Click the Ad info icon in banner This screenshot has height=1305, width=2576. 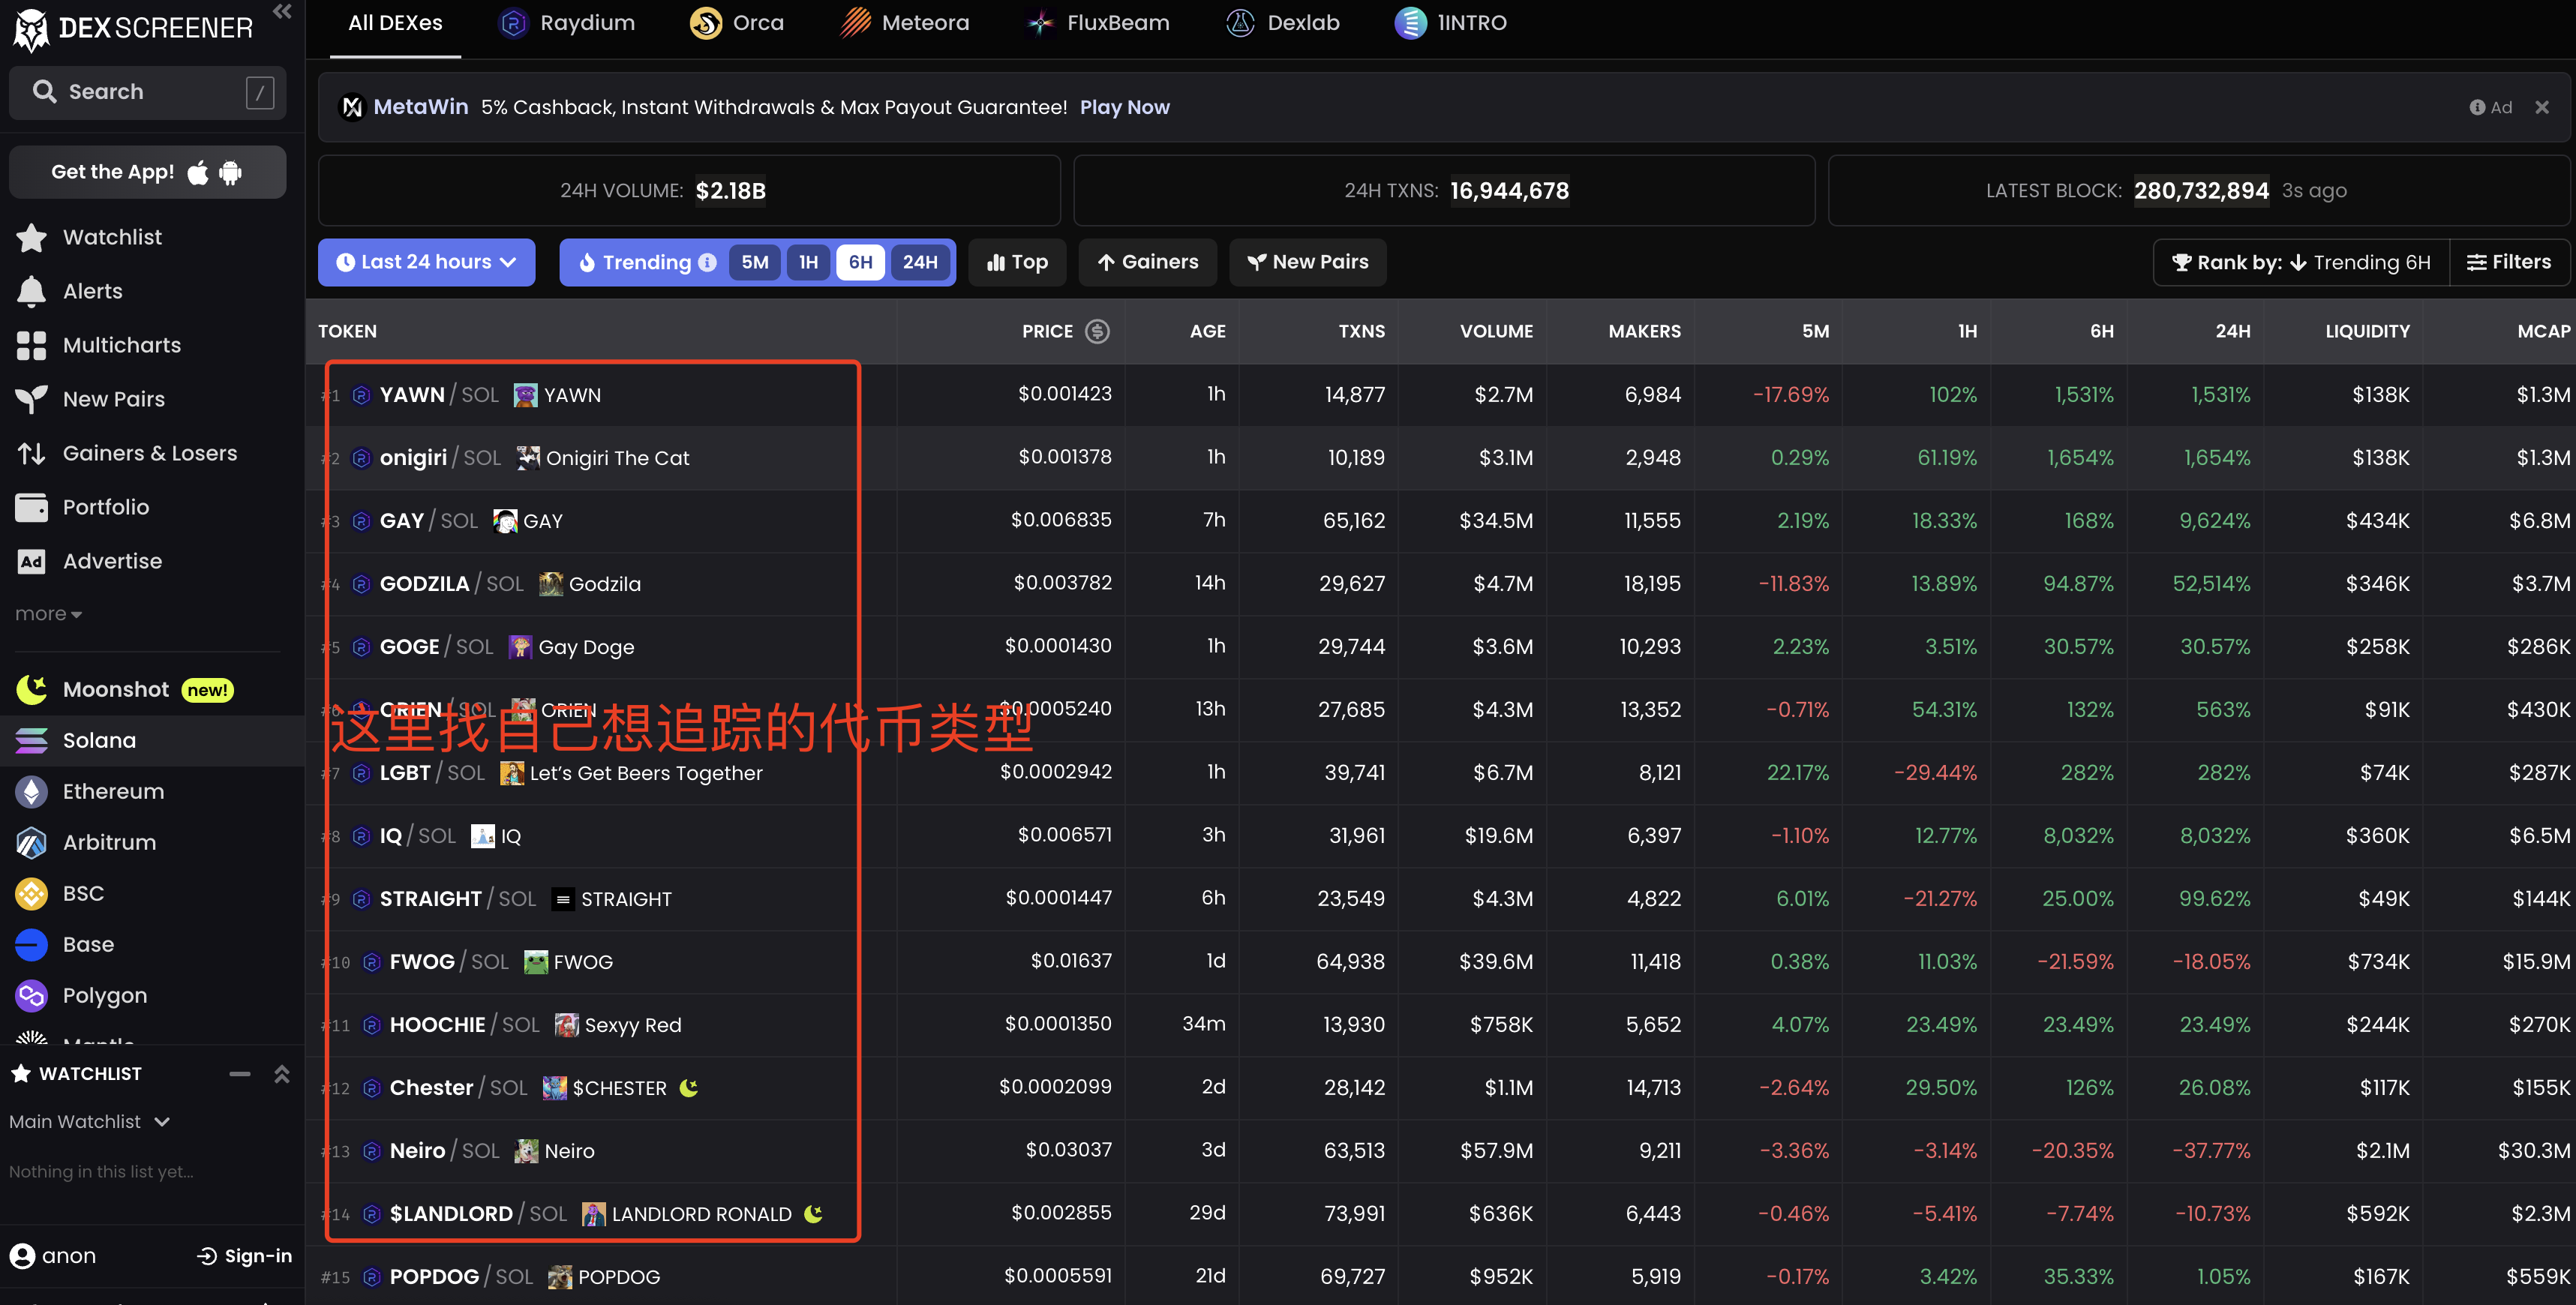[x=2476, y=107]
